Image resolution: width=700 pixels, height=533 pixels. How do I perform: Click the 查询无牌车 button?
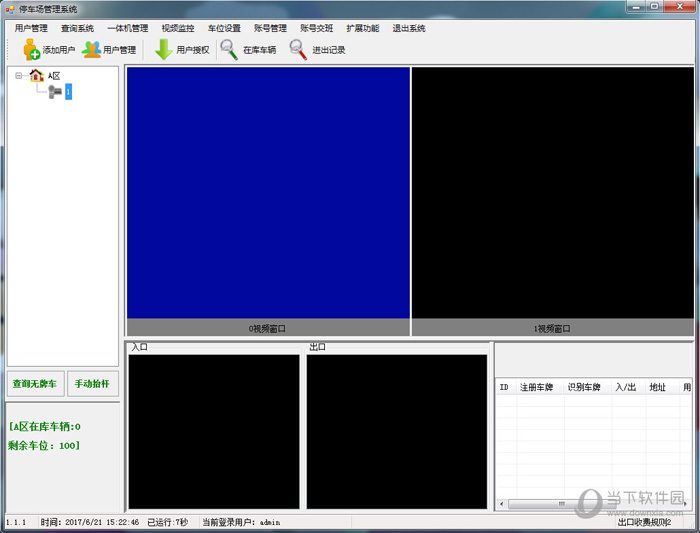(x=35, y=383)
